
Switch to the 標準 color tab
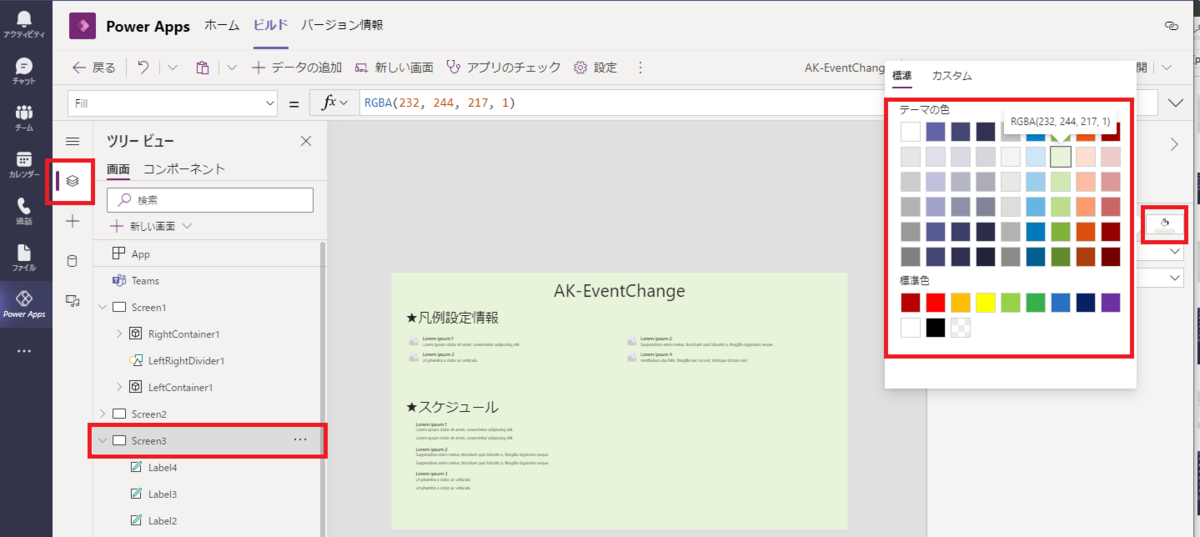(902, 76)
